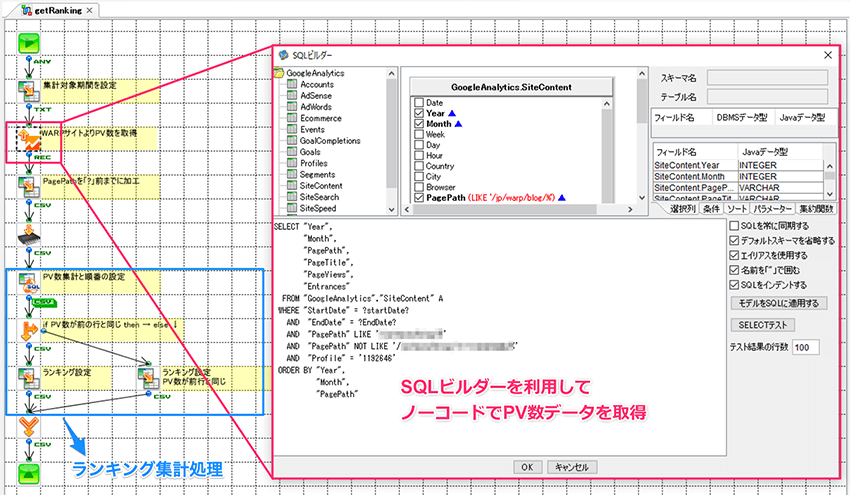Click the green End flow component icon
Screen dimensions: 850x495
pyautogui.click(x=28, y=473)
